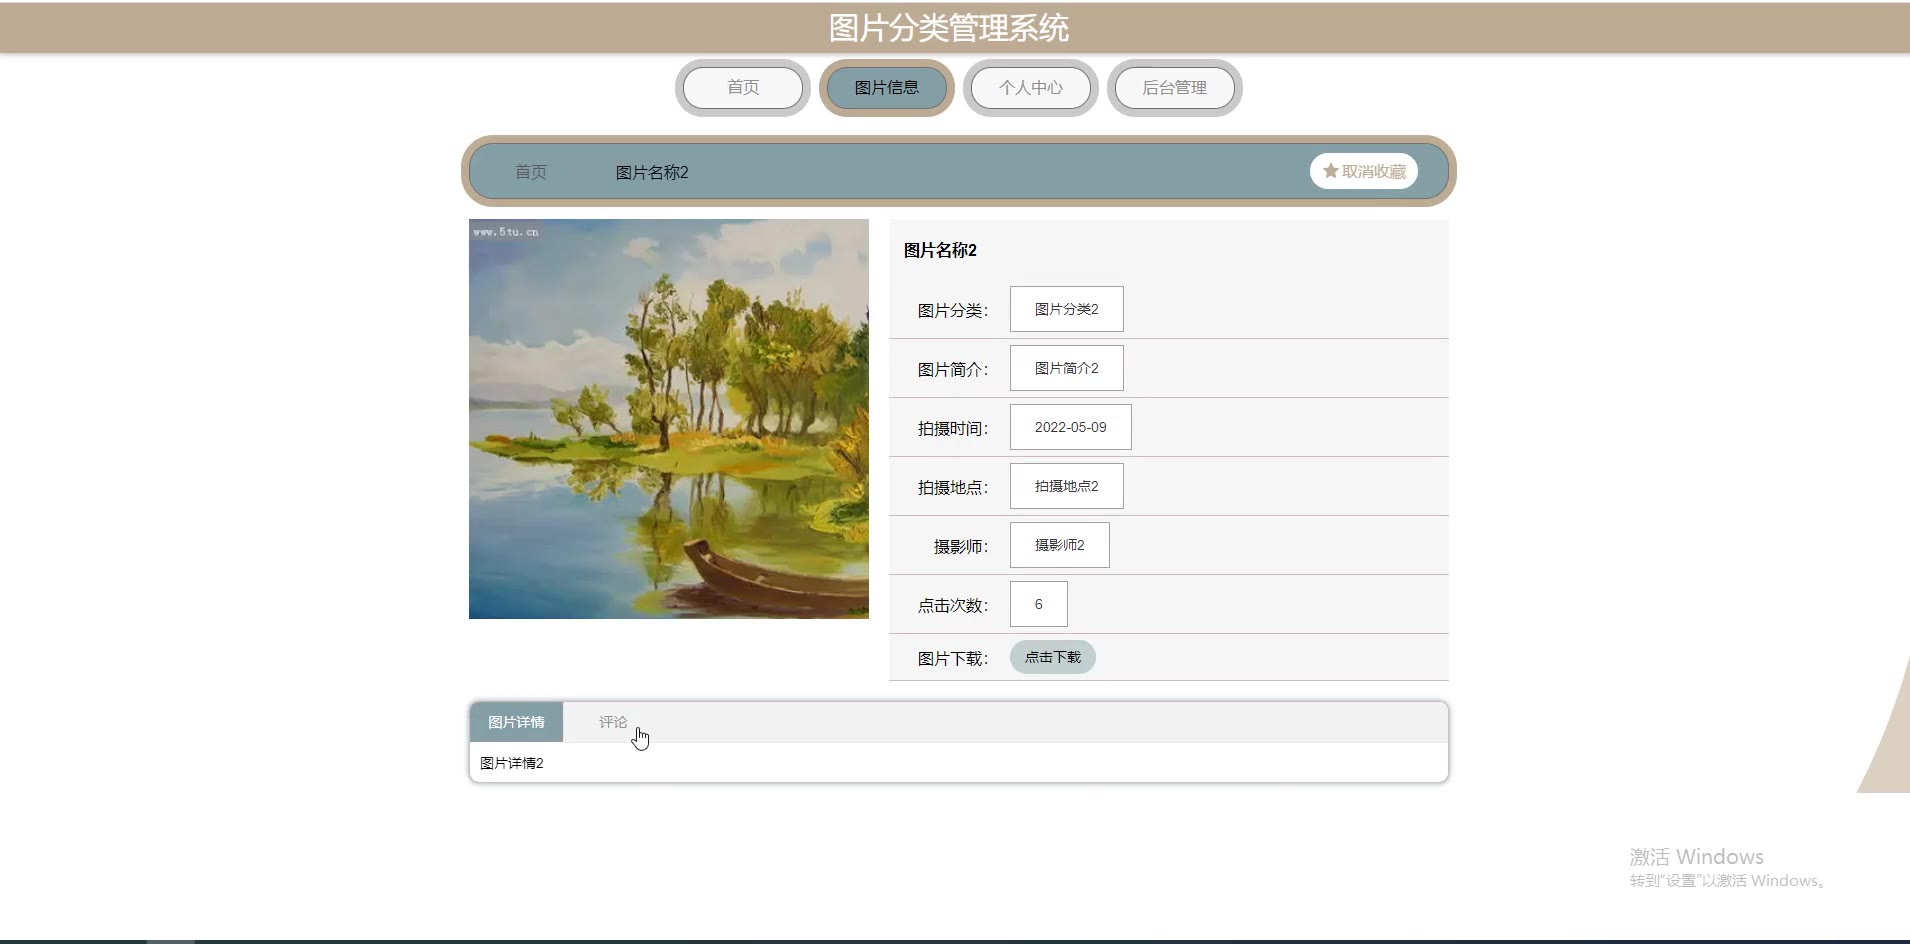
Task: Go to 个人中心 in the navigation
Action: 1030,88
